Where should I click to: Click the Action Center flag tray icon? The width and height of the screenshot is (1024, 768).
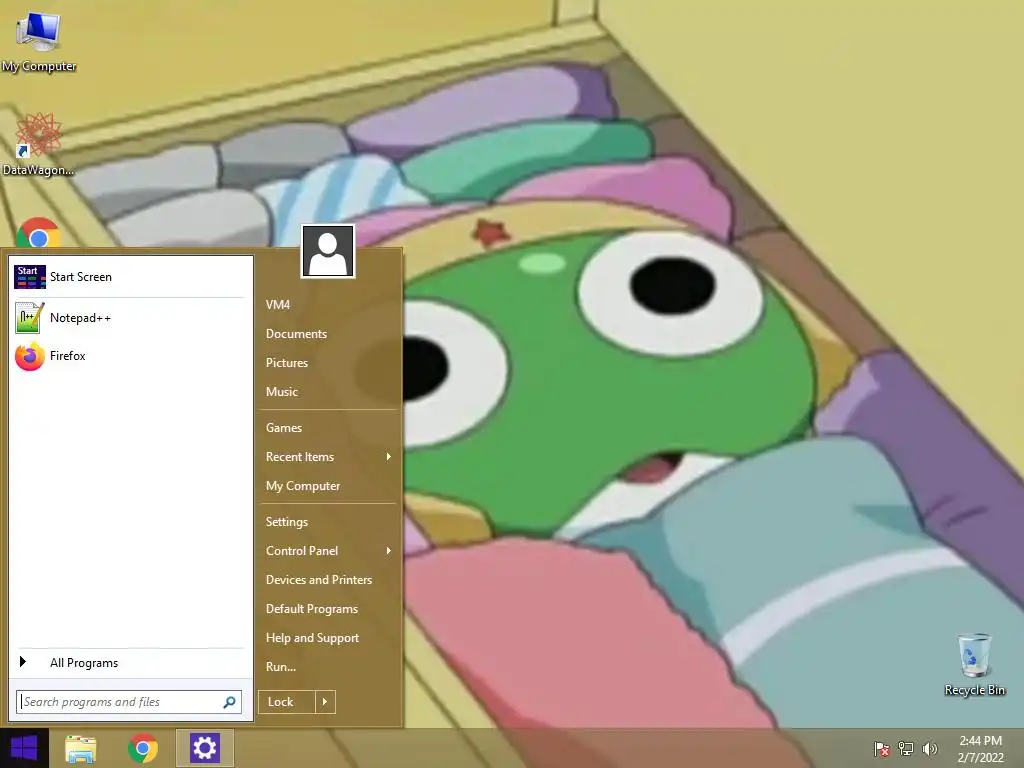click(x=882, y=749)
